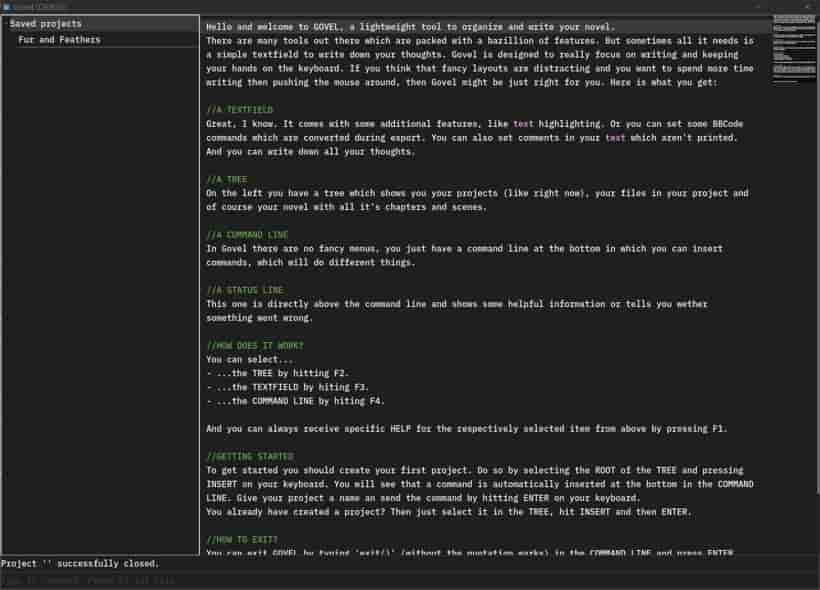
Task: Click the line mentioning TREE by hitting F2
Action: (277, 373)
